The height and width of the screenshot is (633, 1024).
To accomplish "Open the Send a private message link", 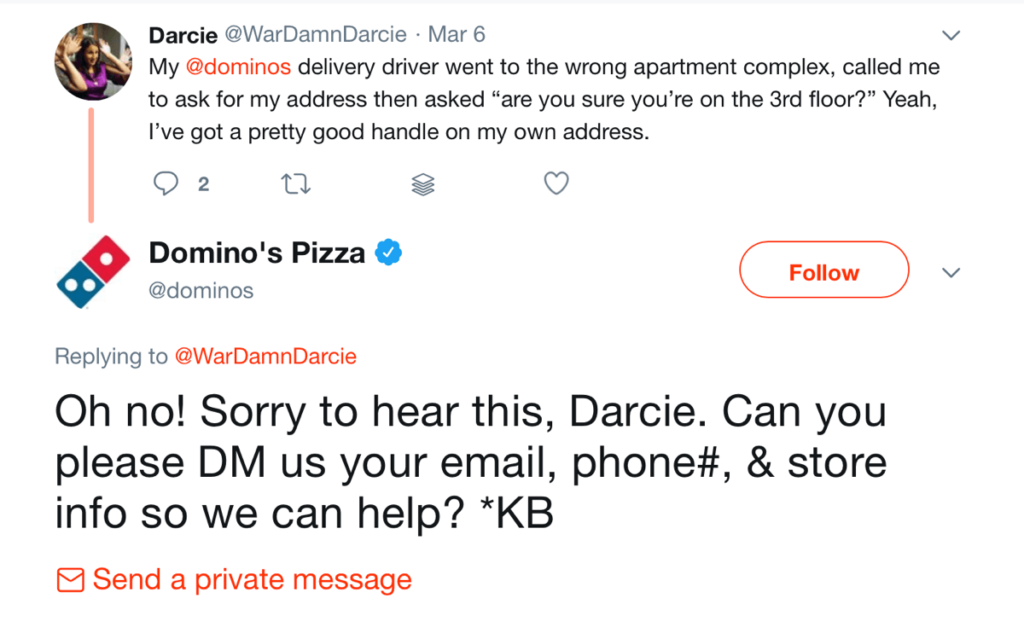I will [252, 580].
